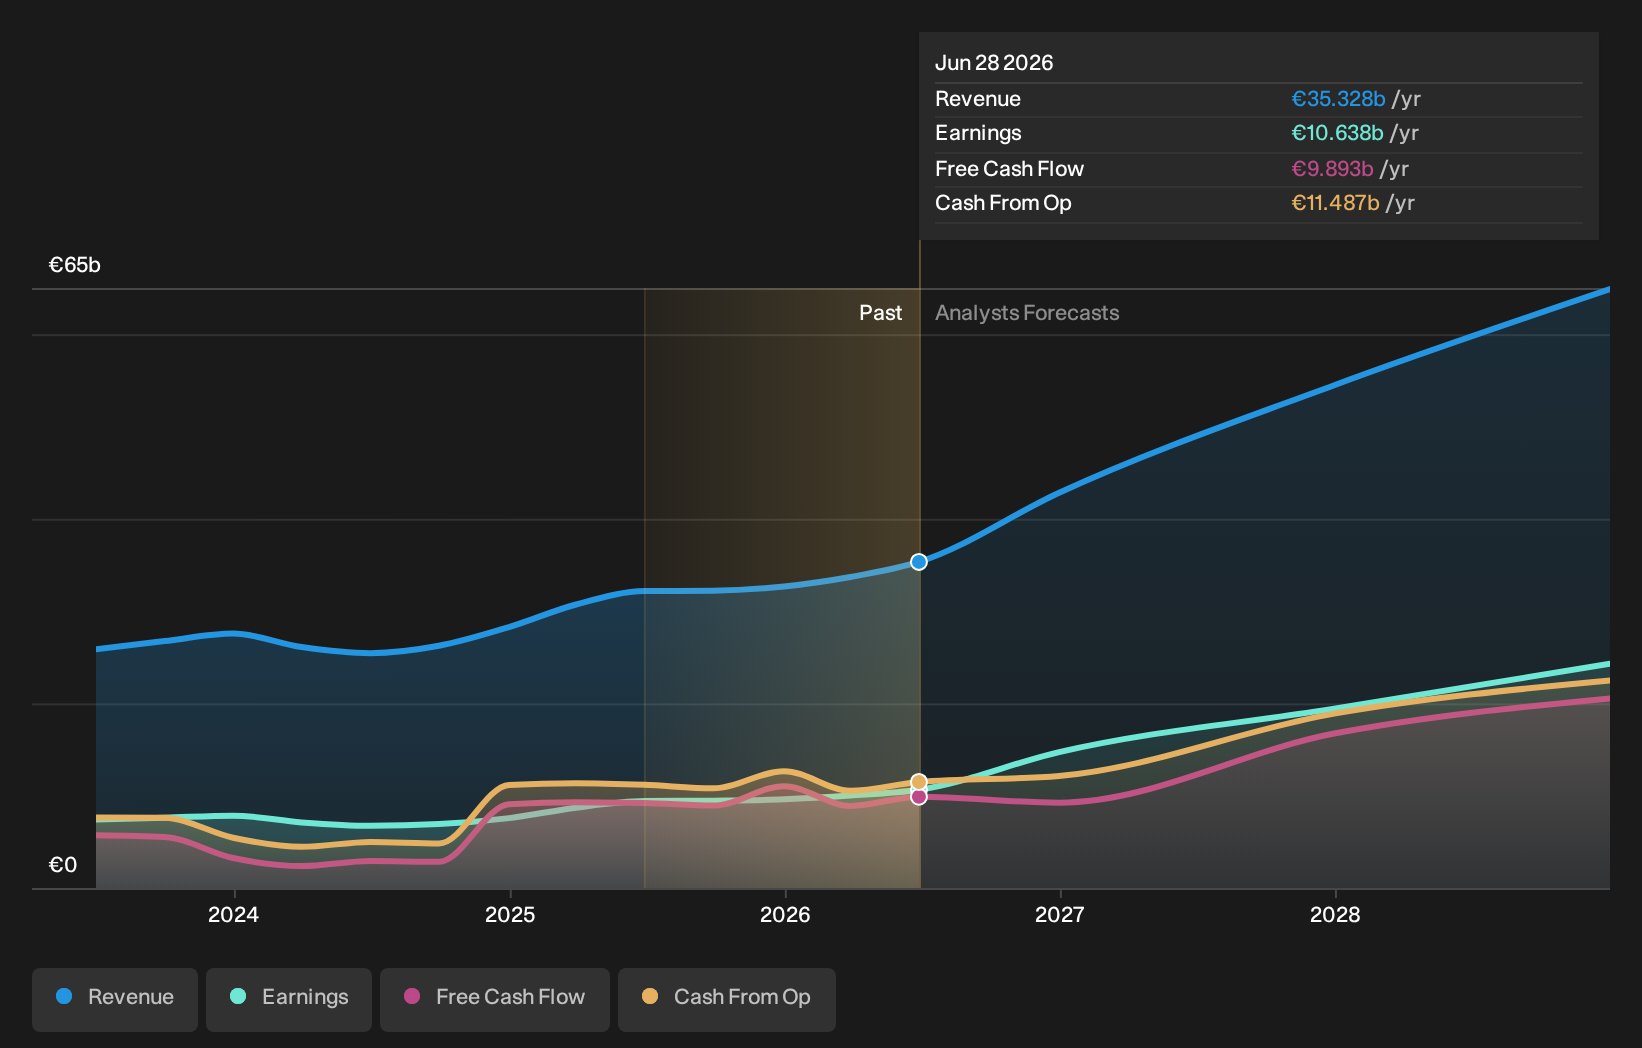The height and width of the screenshot is (1048, 1642).
Task: Toggle the Cash From Op legend button
Action: [727, 999]
